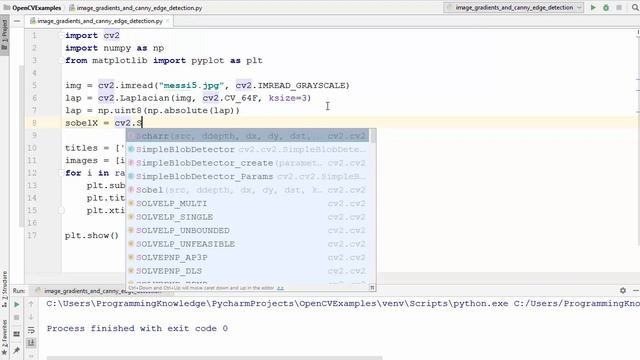
Task: Click the image_gradients_and_canny_edge_detection.py breadcrumb
Action: coord(136,7)
